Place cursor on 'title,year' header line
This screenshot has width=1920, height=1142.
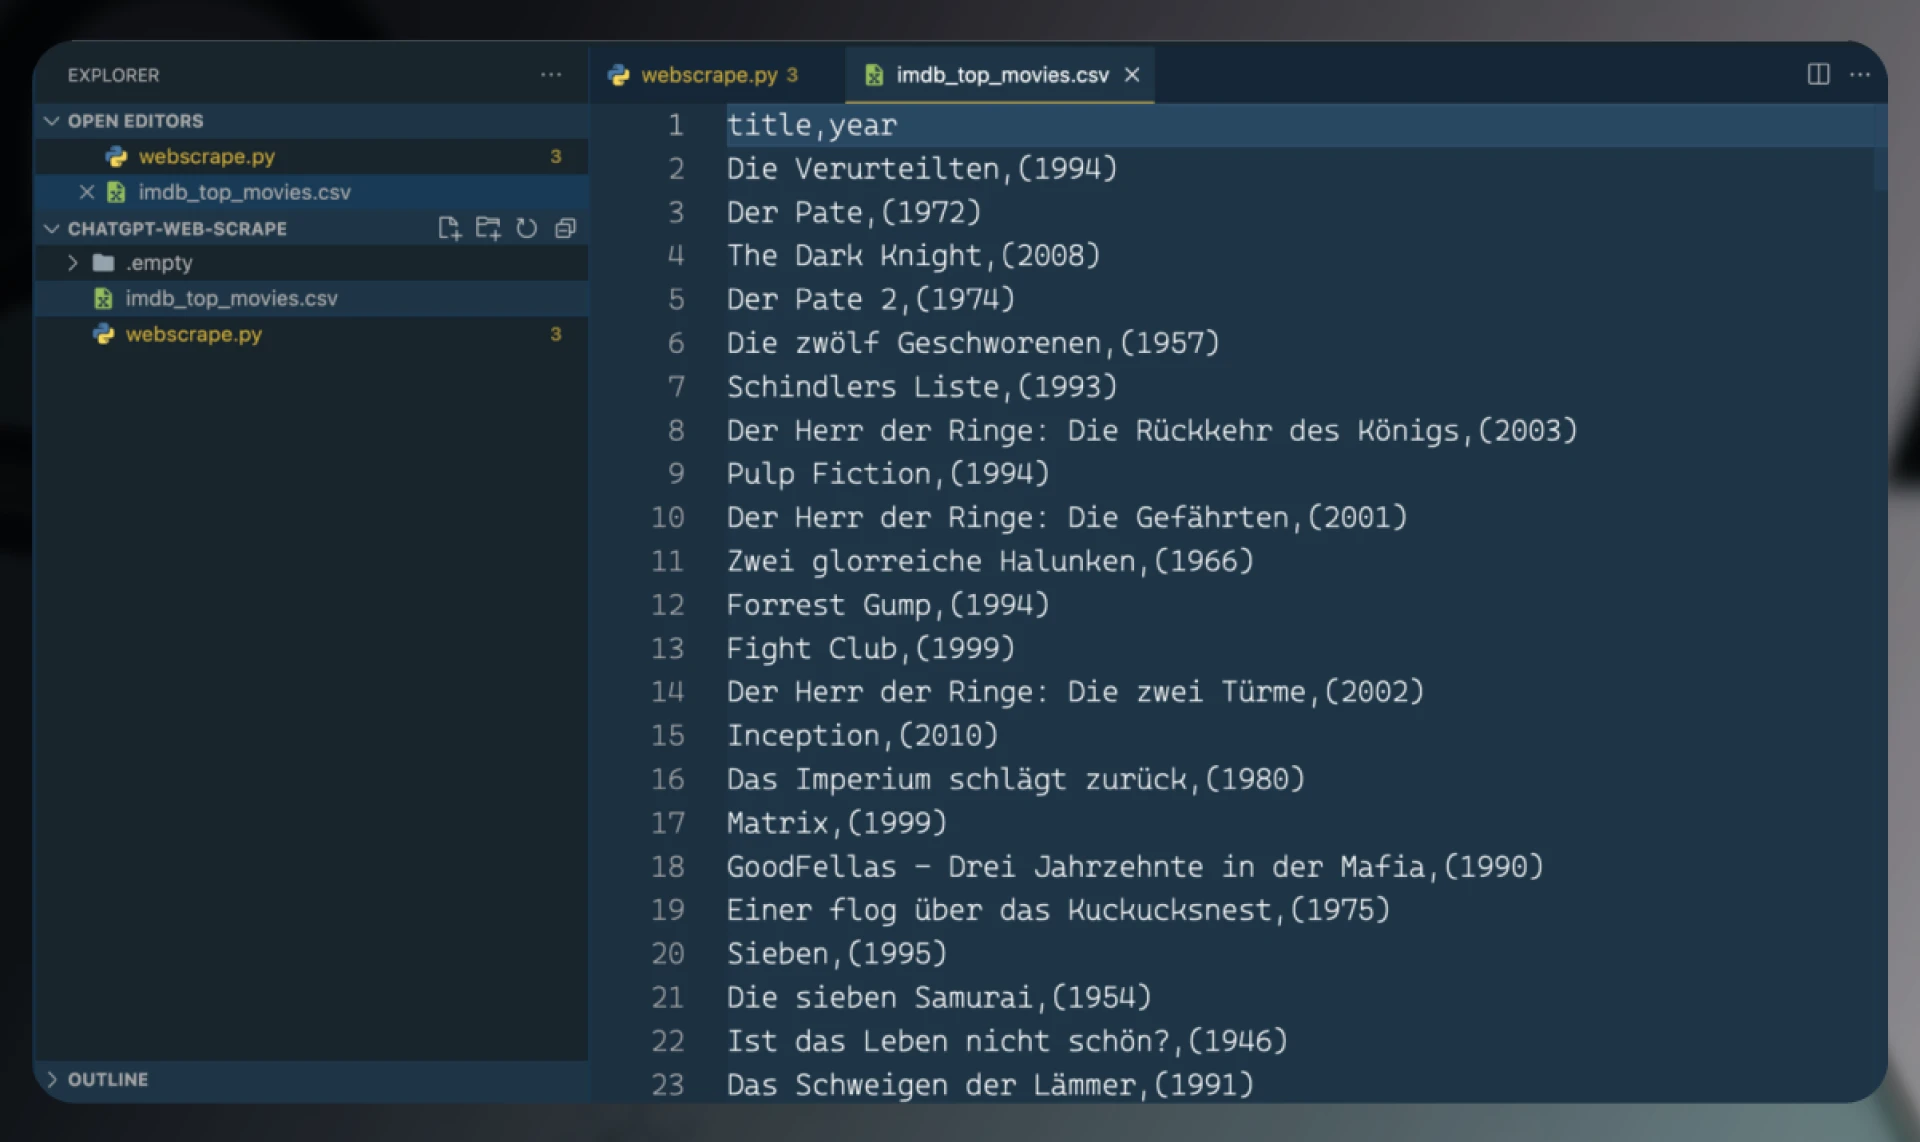(811, 125)
